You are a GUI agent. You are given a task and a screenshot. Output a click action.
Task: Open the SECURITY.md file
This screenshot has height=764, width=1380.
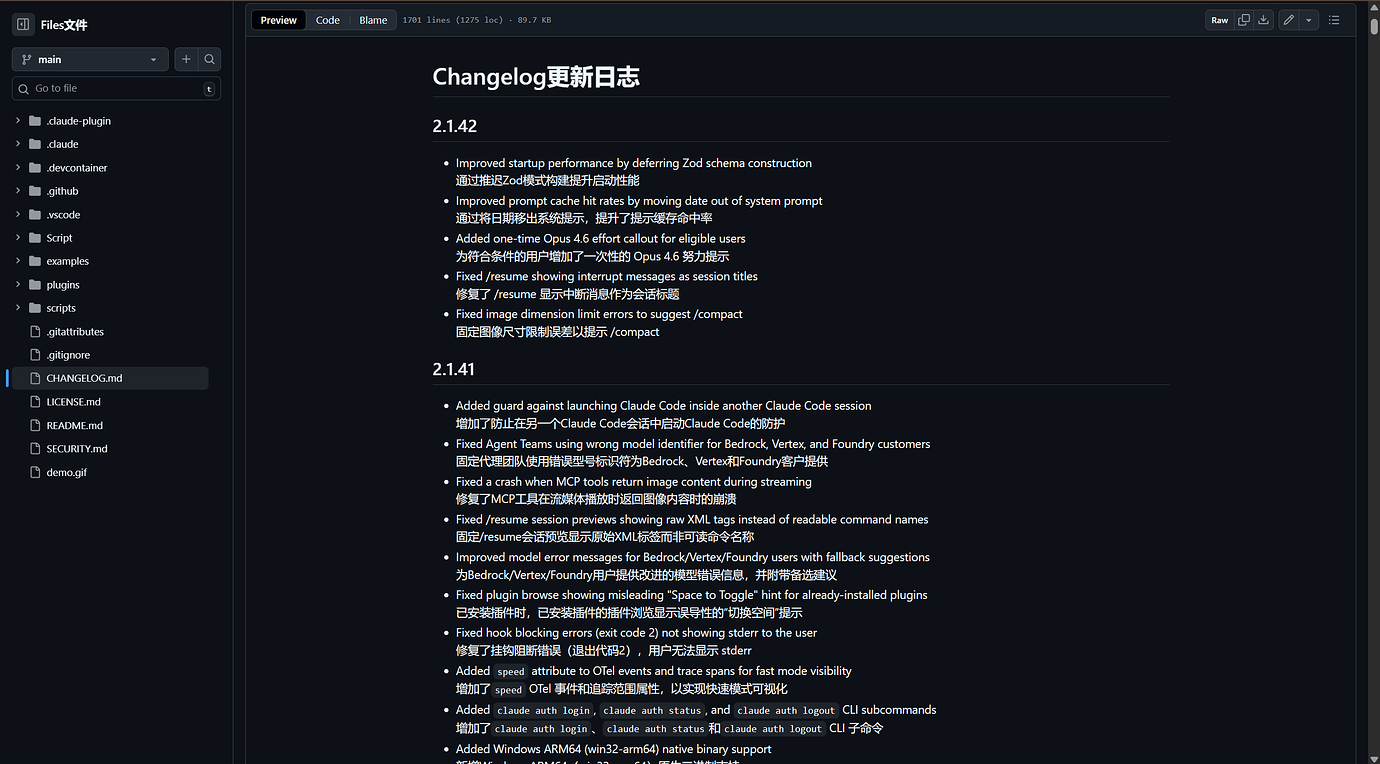(108, 449)
